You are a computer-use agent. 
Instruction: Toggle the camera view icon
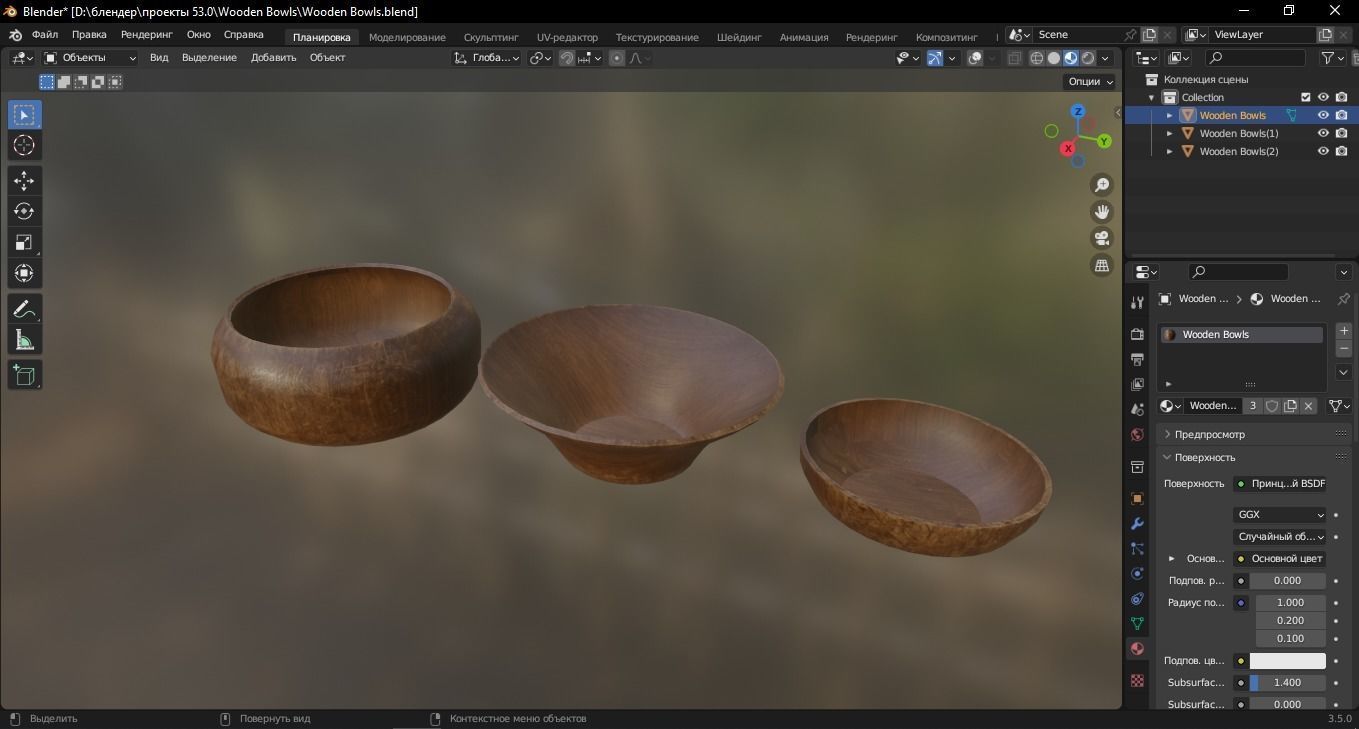1102,238
